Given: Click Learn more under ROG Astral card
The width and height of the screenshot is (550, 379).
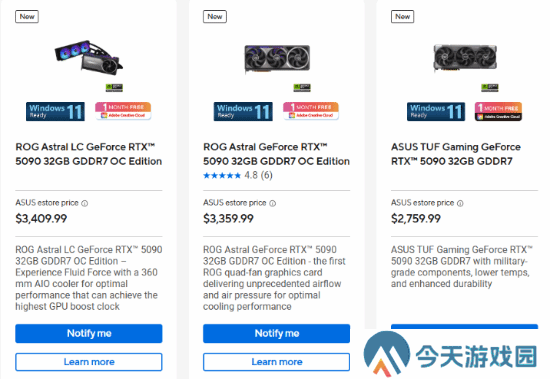Looking at the screenshot, I should pyautogui.click(x=276, y=362).
